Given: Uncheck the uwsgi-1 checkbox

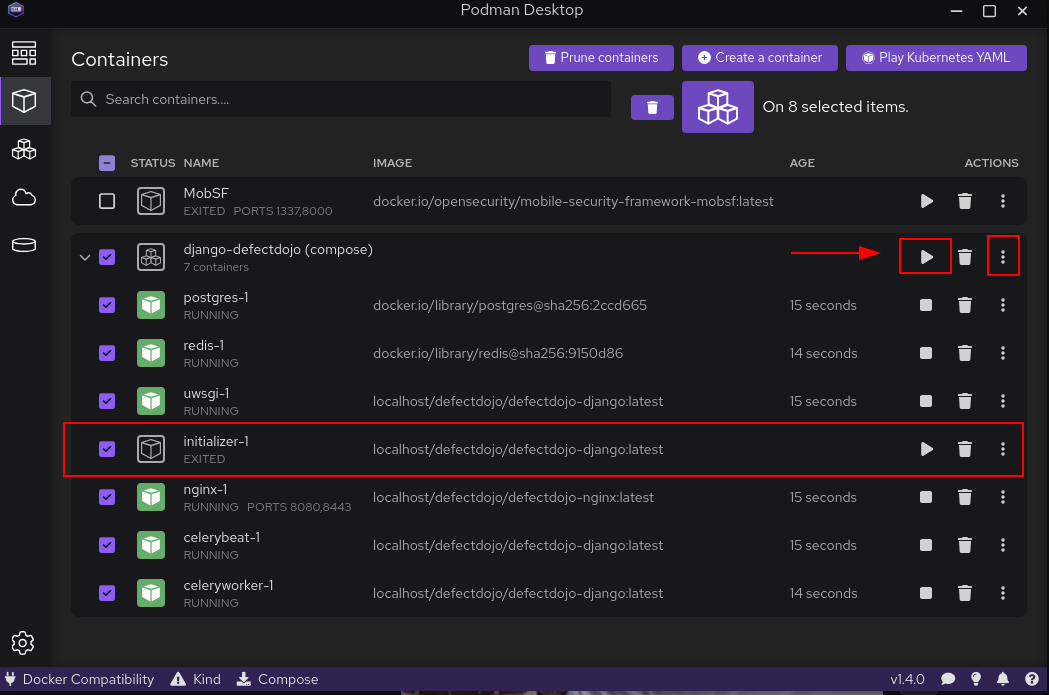Looking at the screenshot, I should tap(107, 401).
